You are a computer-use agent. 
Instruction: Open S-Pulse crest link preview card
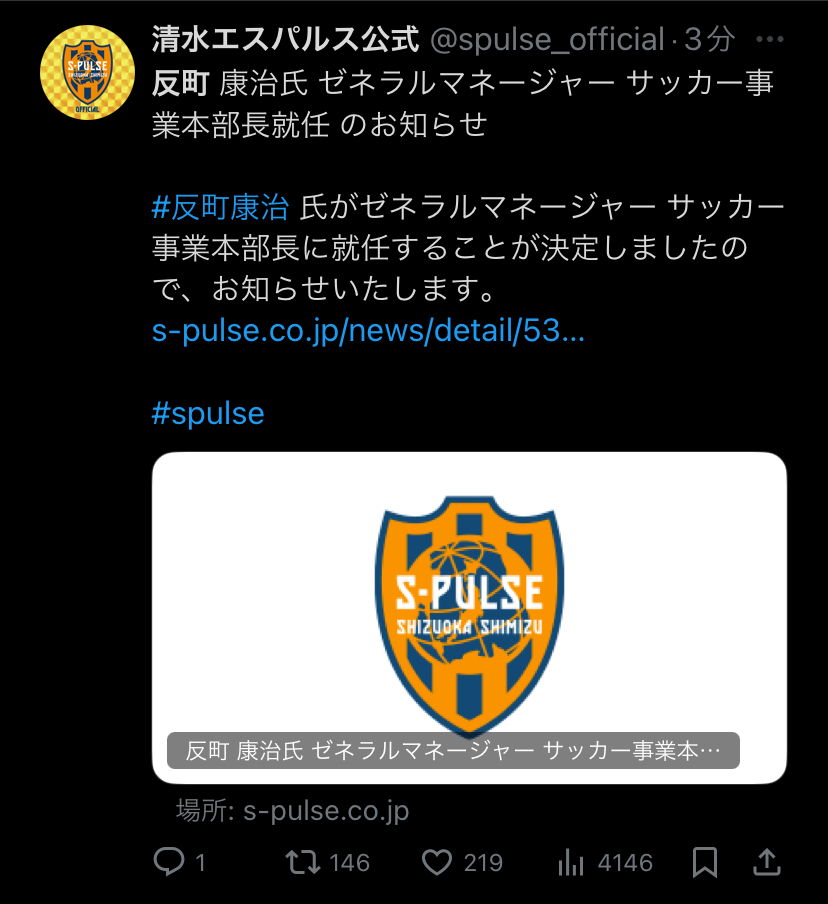(469, 617)
